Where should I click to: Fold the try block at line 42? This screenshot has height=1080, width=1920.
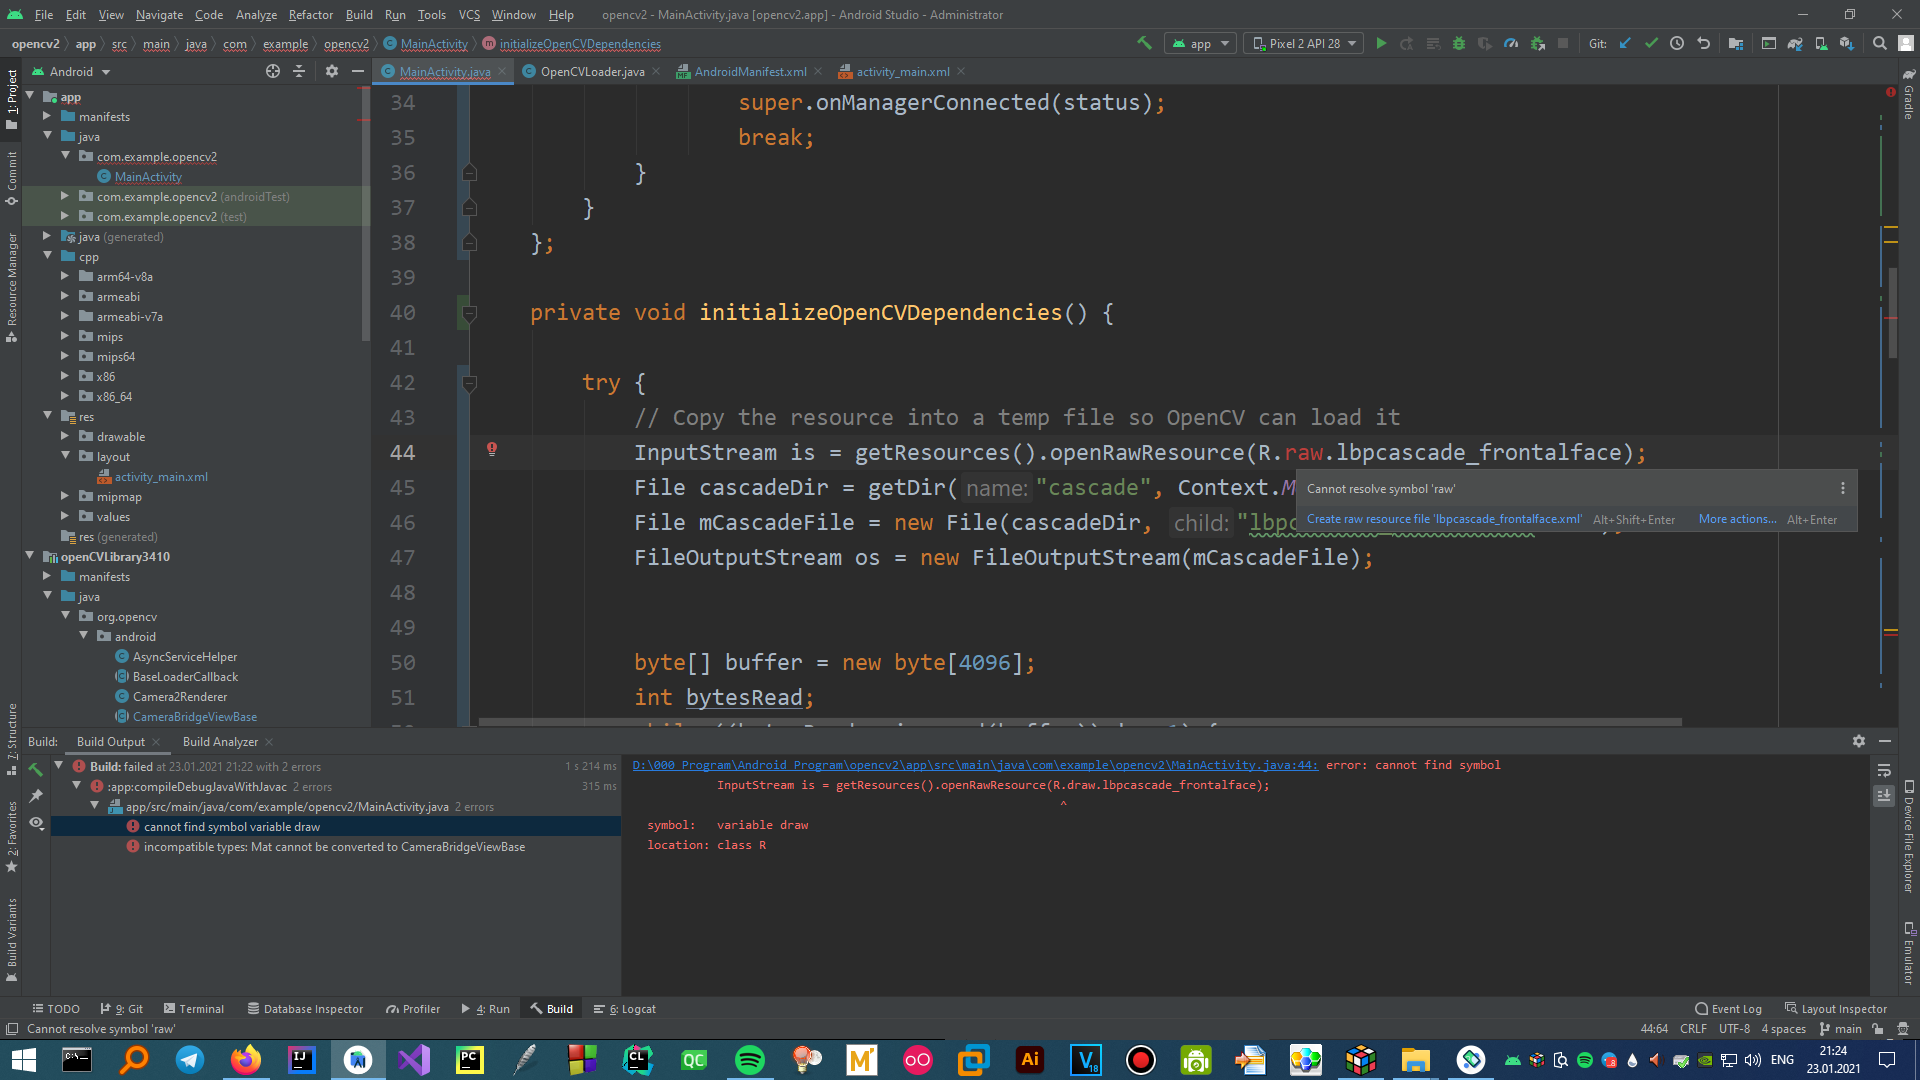click(x=470, y=382)
